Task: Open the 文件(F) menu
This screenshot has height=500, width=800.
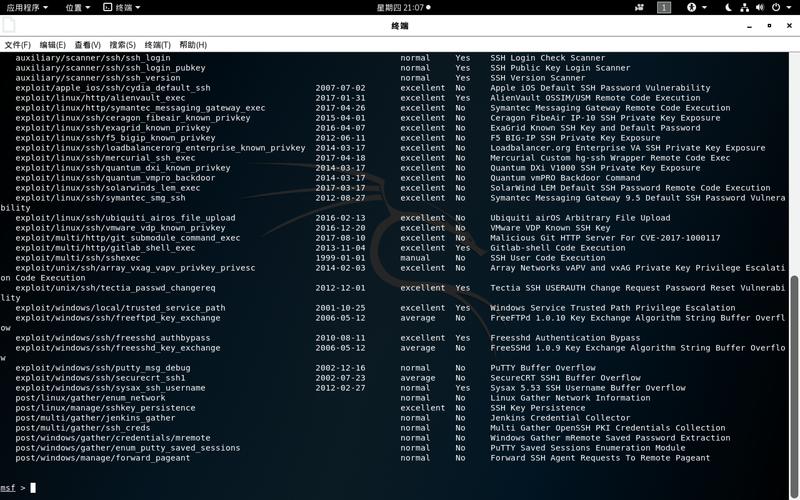Action: click(x=17, y=45)
